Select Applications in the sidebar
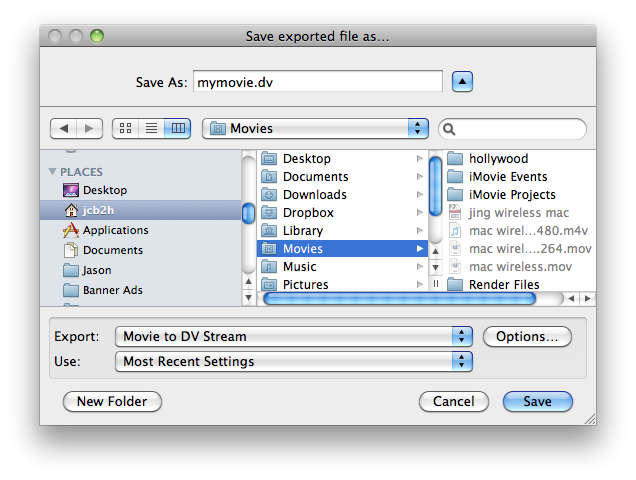This screenshot has width=636, height=480. click(140, 230)
